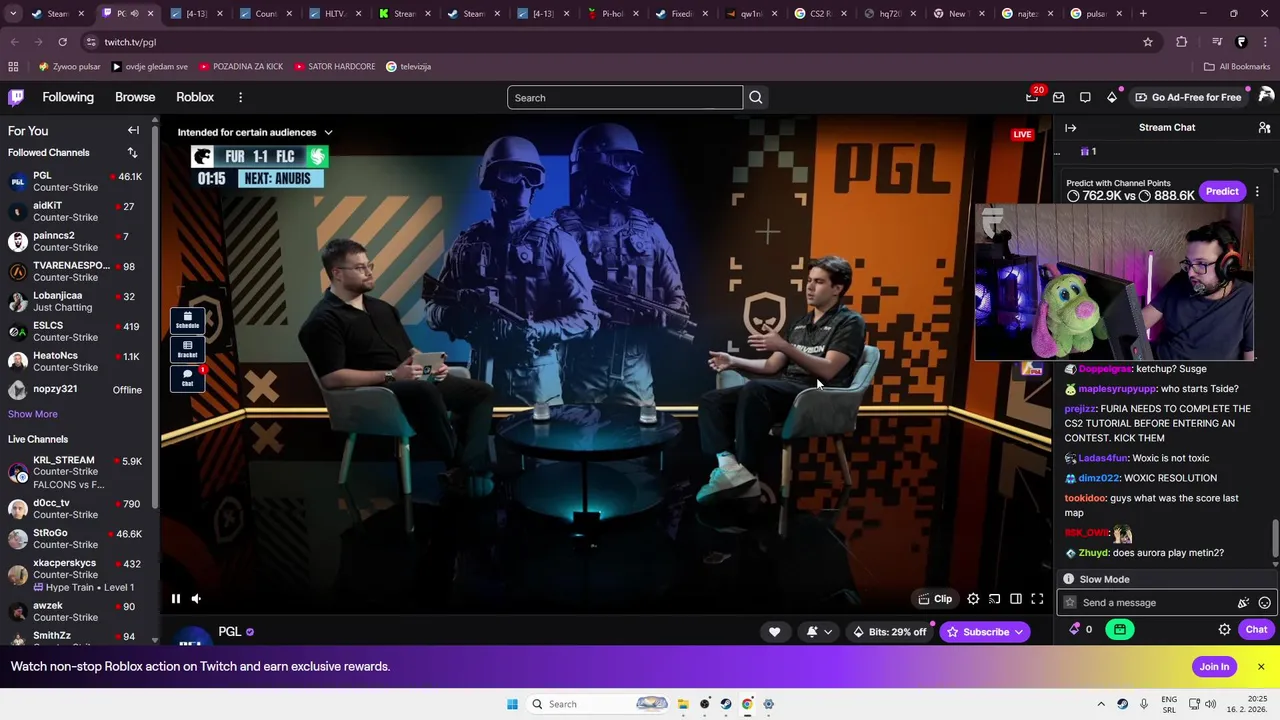
Task: Claim the green channel points bonus chest
Action: [1120, 629]
